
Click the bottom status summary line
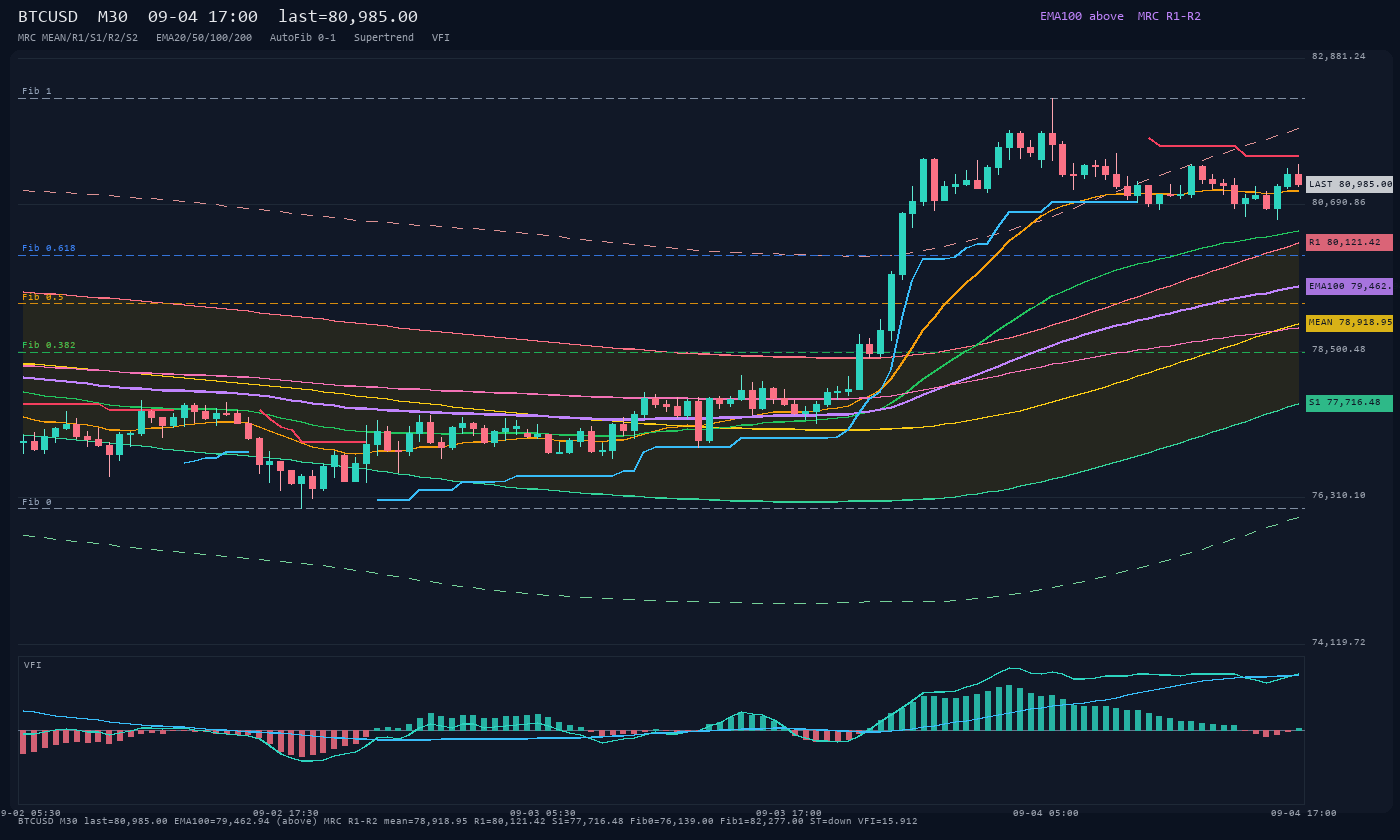pyautogui.click(x=467, y=821)
